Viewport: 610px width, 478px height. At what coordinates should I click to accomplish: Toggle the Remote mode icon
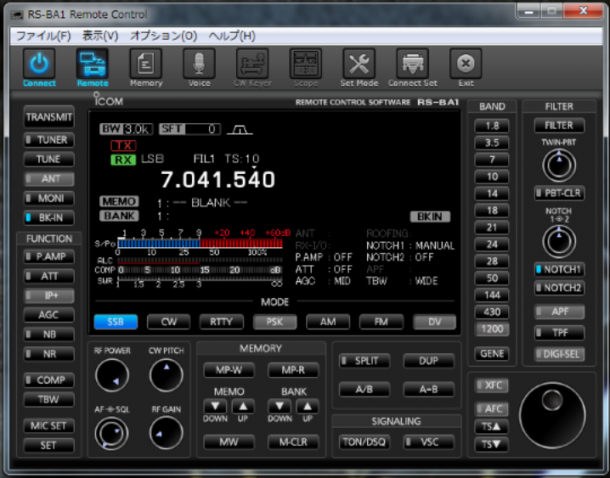[x=92, y=63]
